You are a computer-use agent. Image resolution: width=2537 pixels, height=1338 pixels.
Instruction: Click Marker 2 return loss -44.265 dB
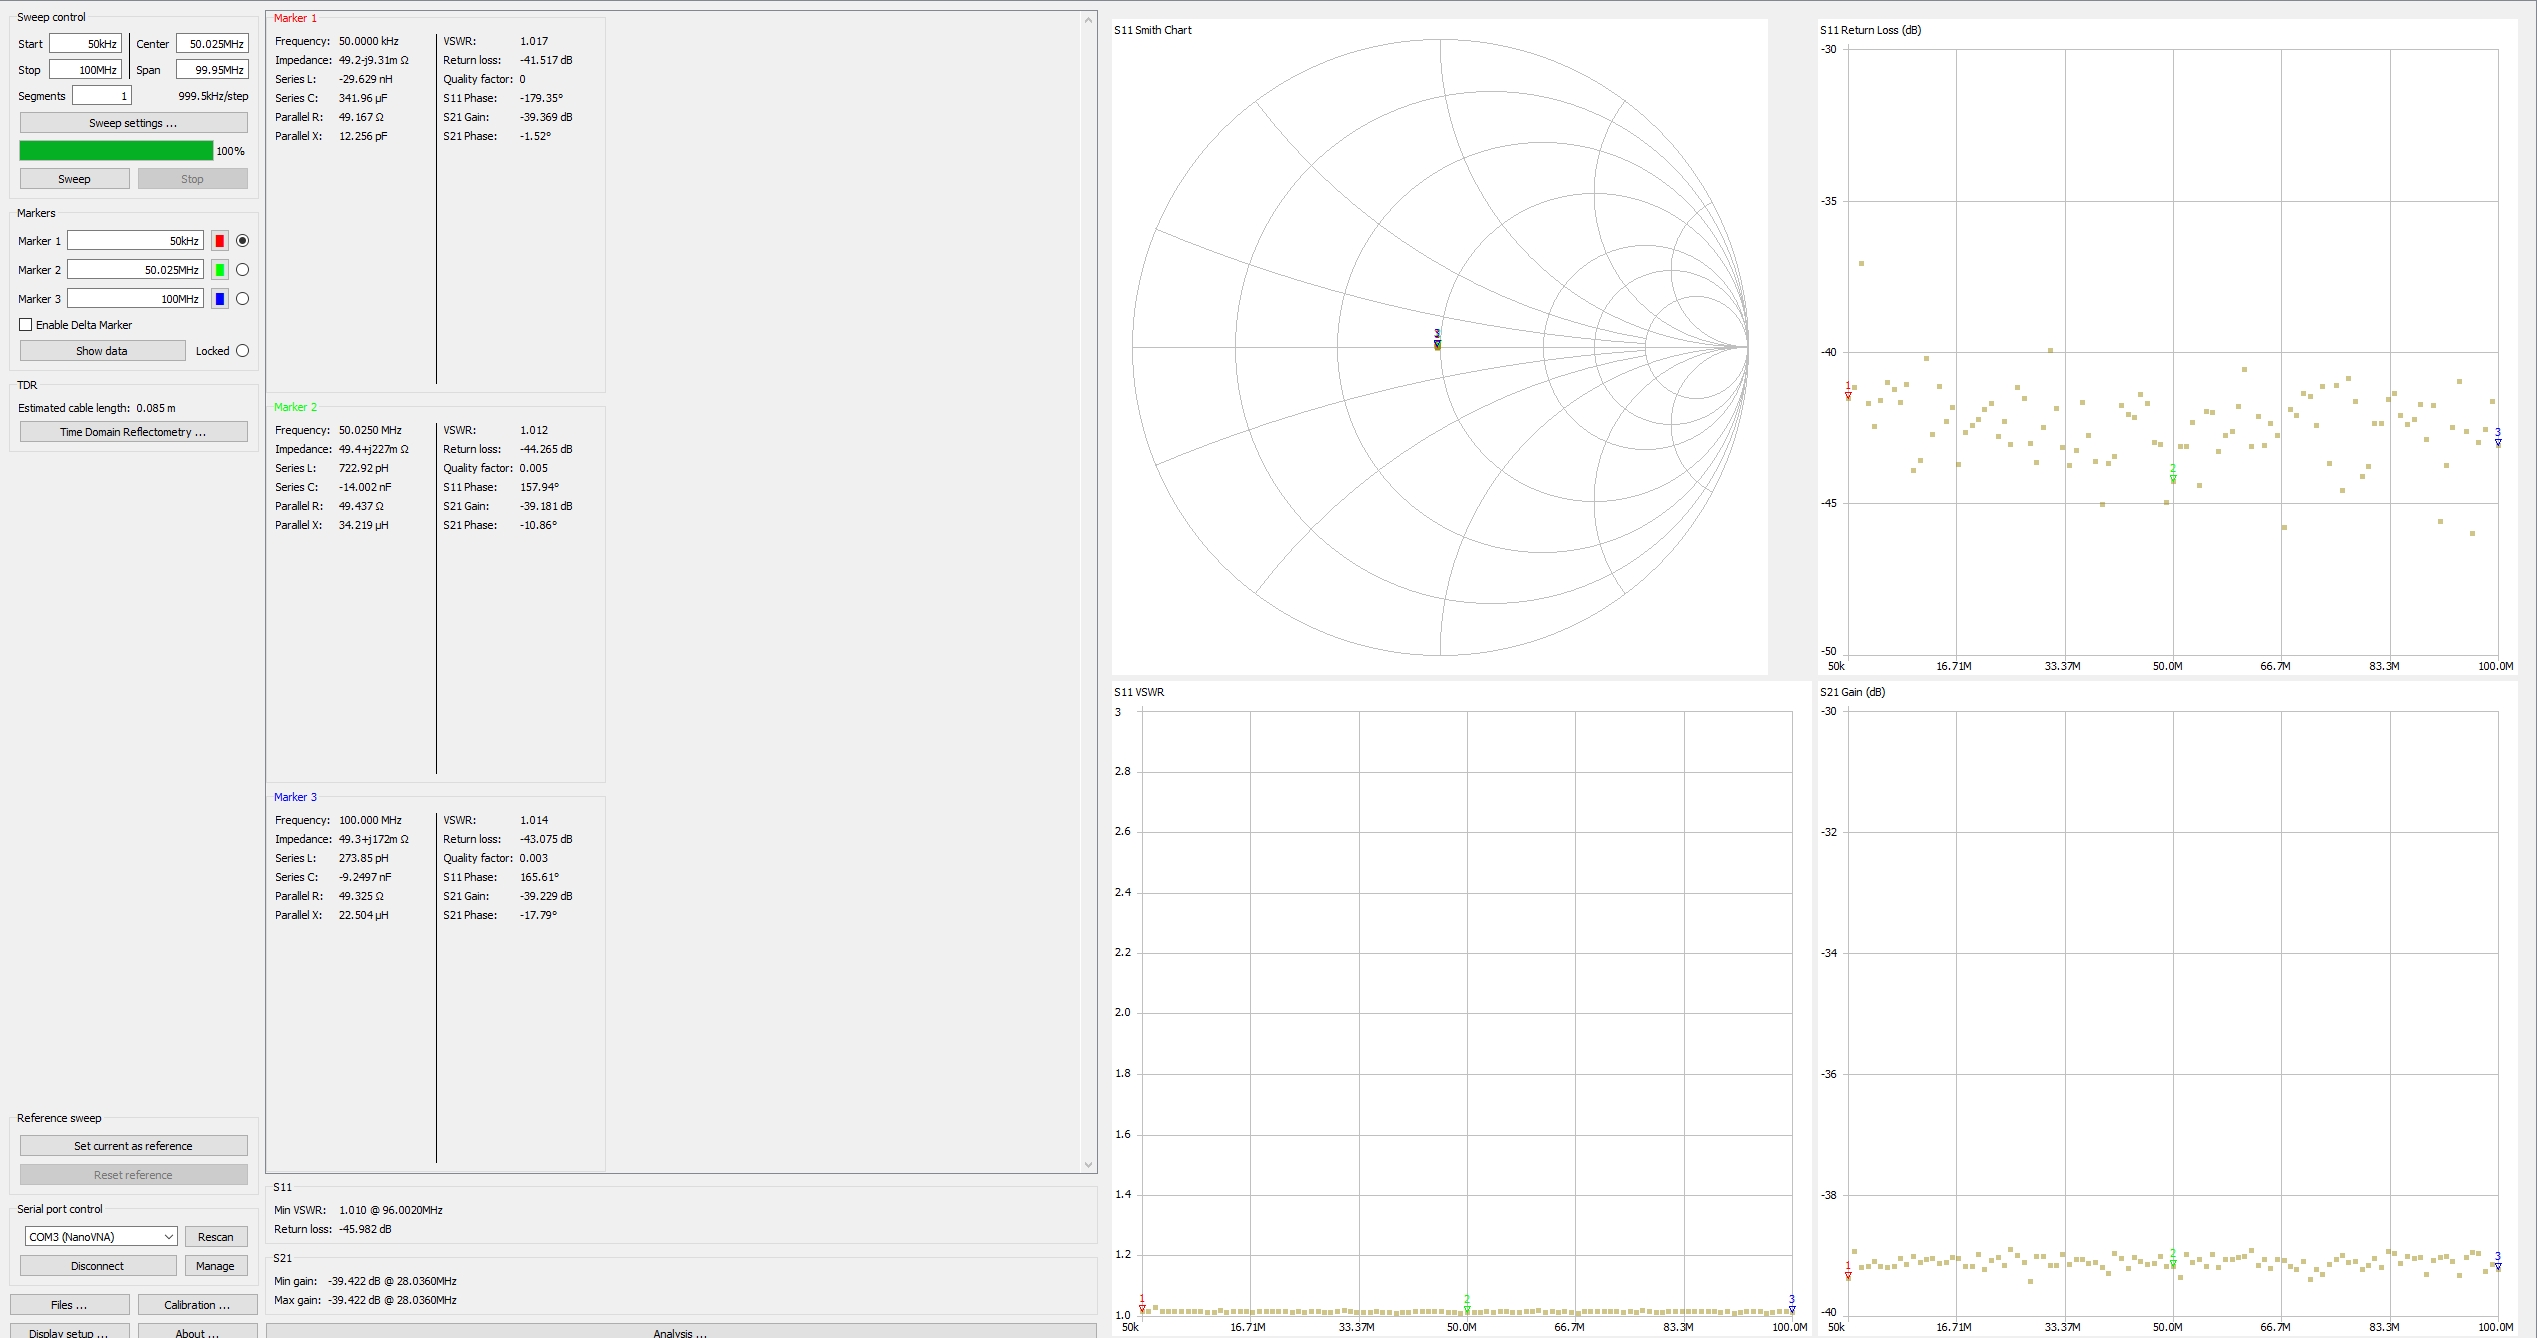pyautogui.click(x=546, y=449)
